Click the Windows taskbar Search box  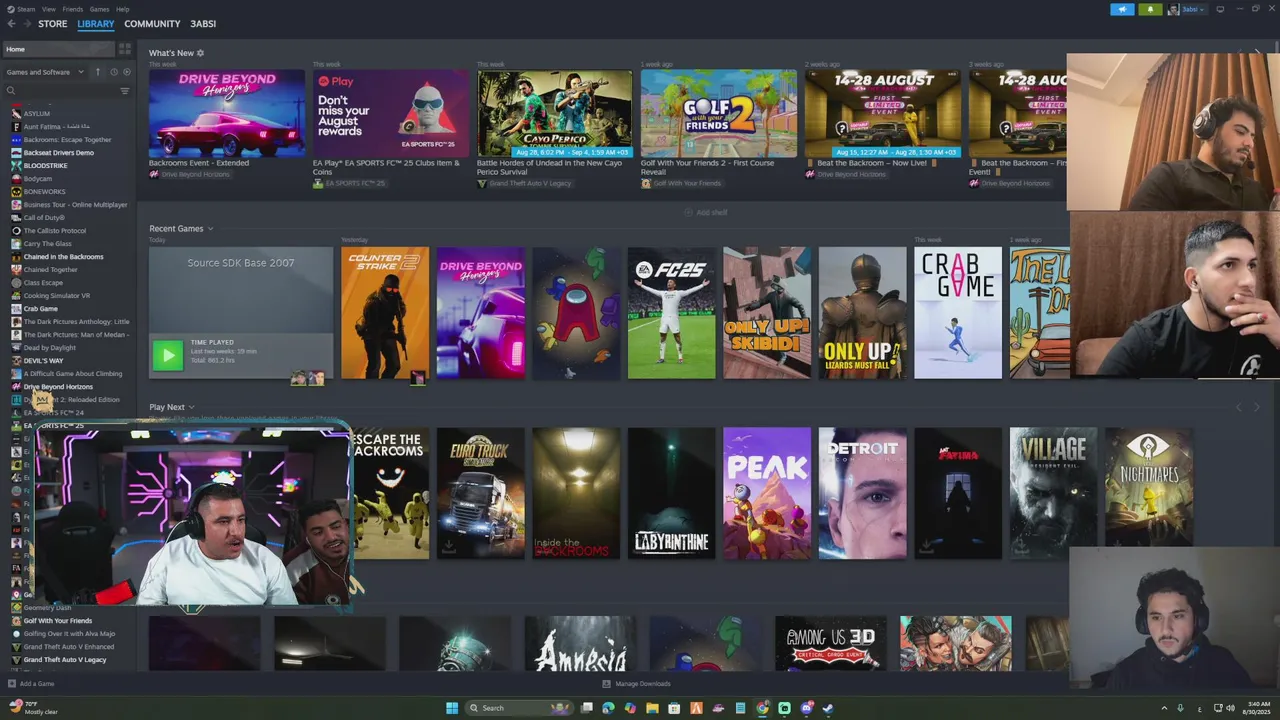click(520, 708)
